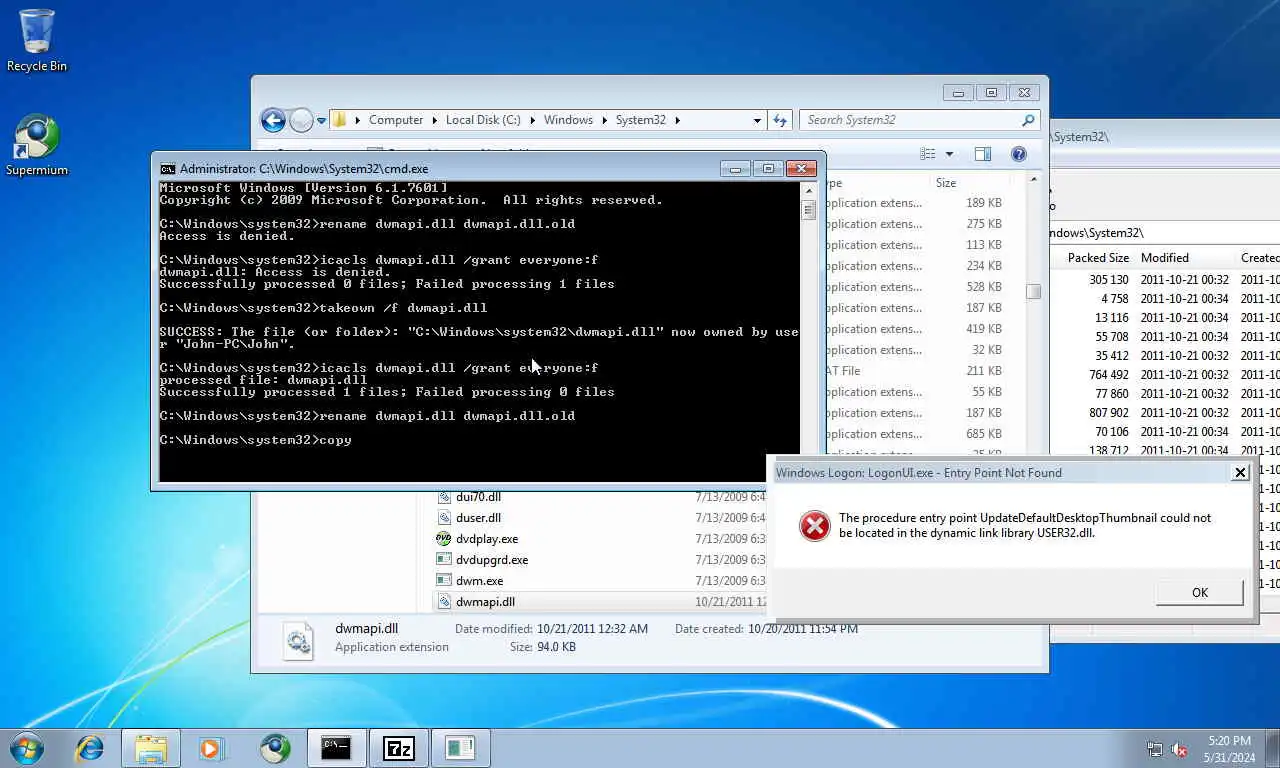Click the magnifier icon in search box
The image size is (1280, 768).
[1028, 120]
